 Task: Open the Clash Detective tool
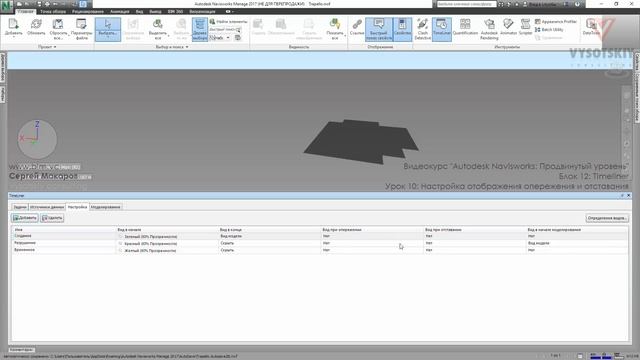pos(422,29)
